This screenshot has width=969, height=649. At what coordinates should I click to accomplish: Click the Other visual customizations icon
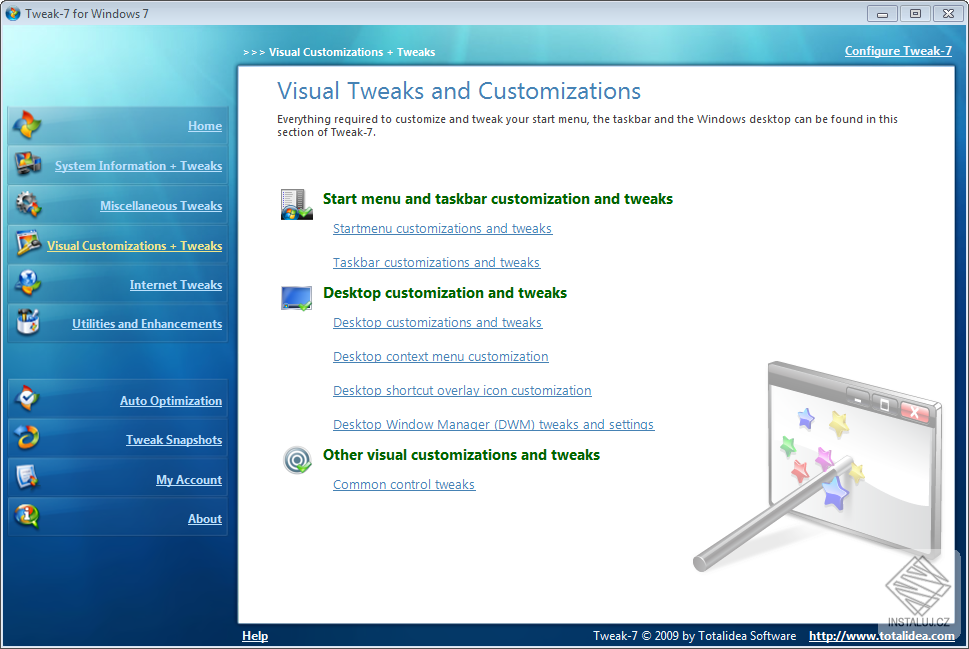[297, 460]
